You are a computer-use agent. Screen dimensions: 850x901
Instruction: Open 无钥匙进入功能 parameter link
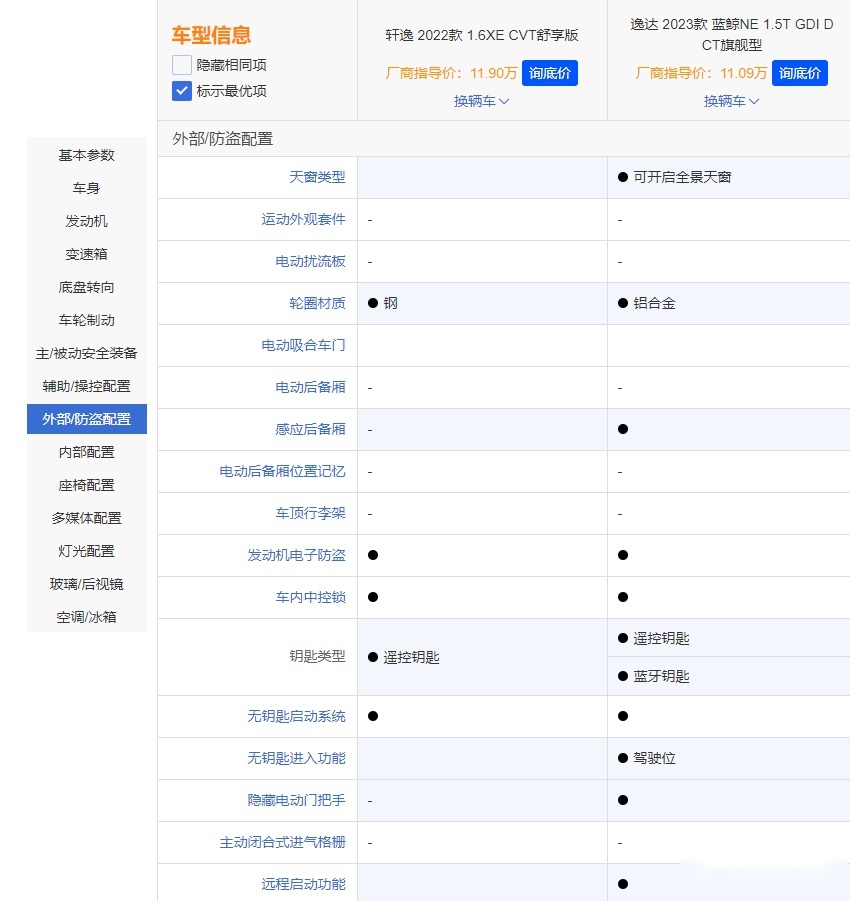pyautogui.click(x=297, y=758)
